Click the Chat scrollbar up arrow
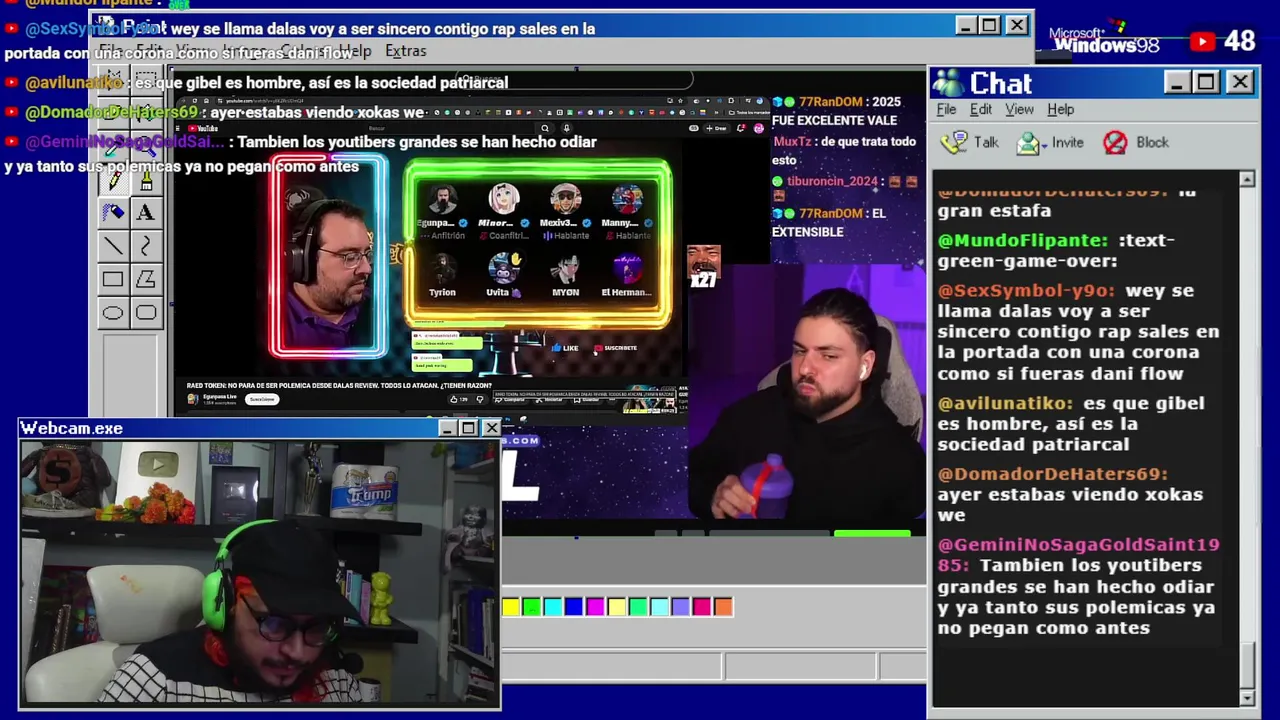This screenshot has height=720, width=1280. (1246, 179)
